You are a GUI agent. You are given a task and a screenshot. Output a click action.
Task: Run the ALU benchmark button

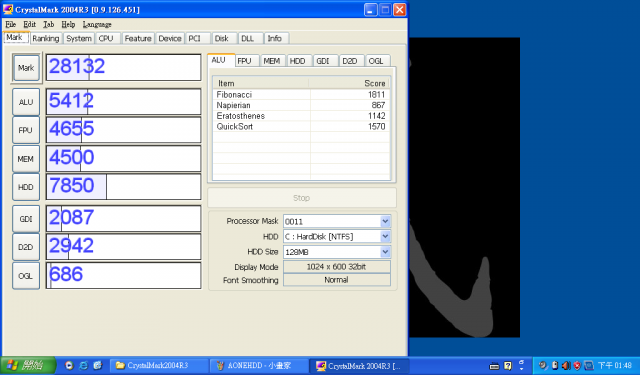coord(26,102)
